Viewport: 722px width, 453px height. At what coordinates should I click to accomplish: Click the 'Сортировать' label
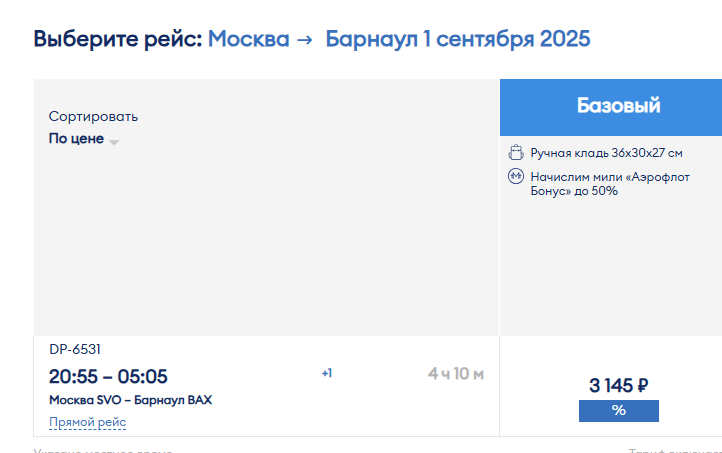pos(93,116)
